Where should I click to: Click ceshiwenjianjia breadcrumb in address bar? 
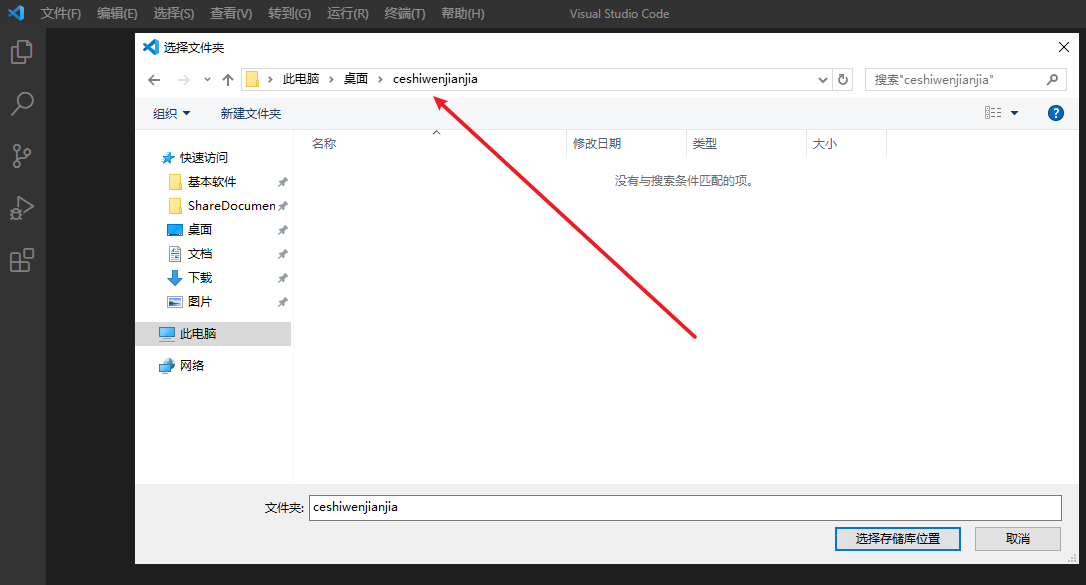(x=435, y=79)
